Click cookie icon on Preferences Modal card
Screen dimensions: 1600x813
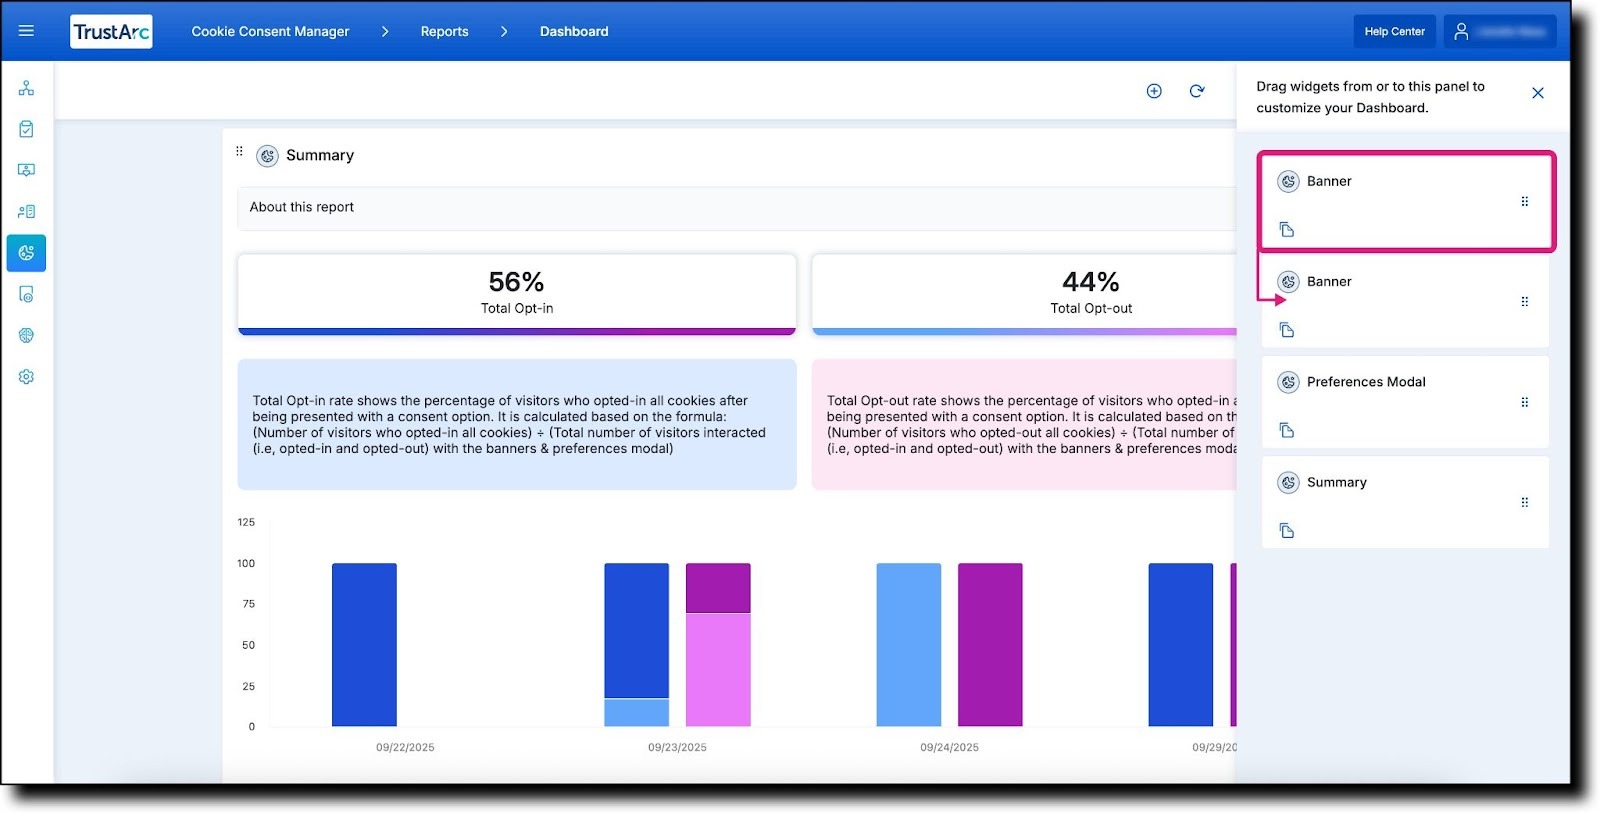click(1288, 382)
